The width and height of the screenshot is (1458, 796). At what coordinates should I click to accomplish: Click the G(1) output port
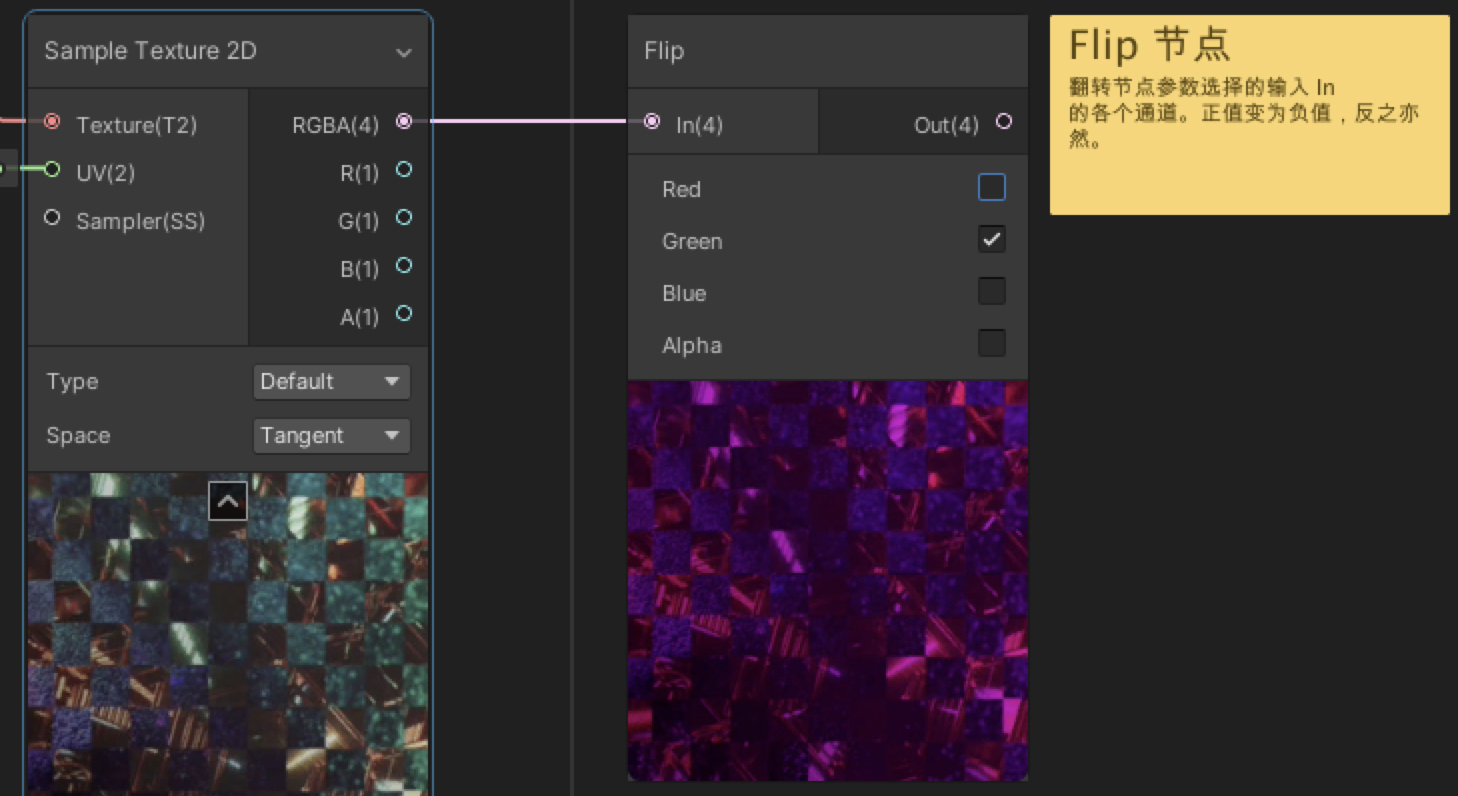404,218
